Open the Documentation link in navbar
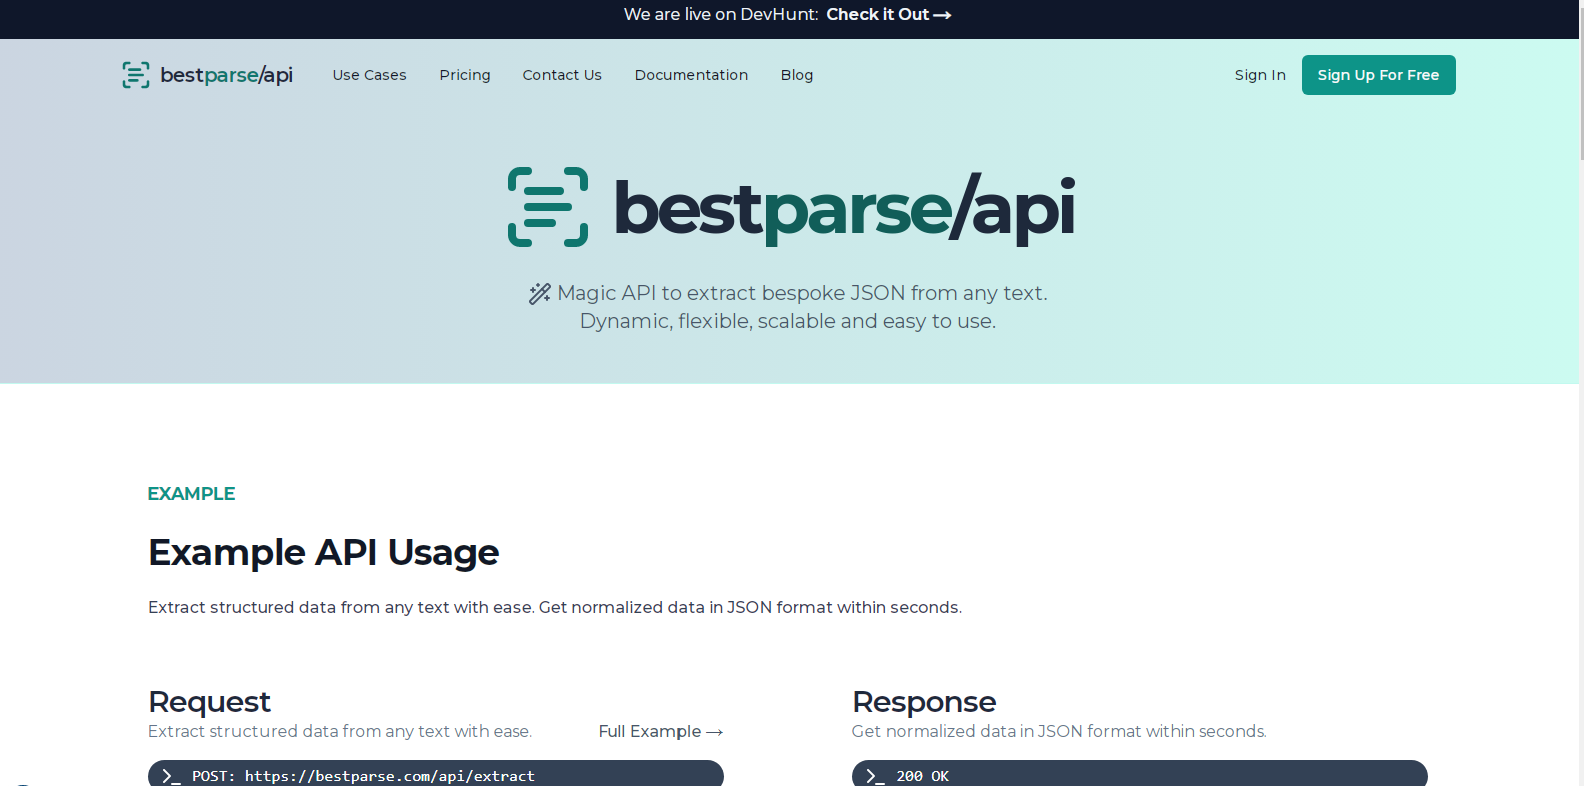Screen dimensions: 1584x786 691,75
